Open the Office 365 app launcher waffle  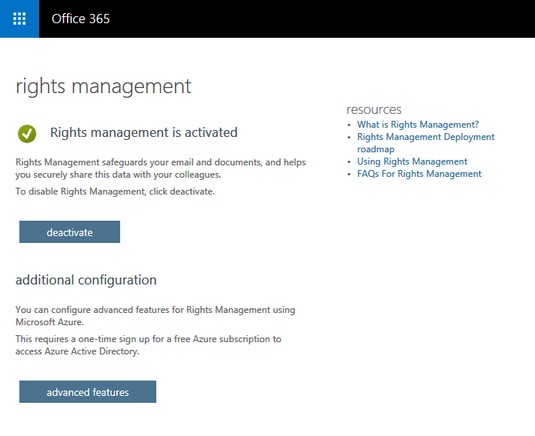pyautogui.click(x=19, y=19)
